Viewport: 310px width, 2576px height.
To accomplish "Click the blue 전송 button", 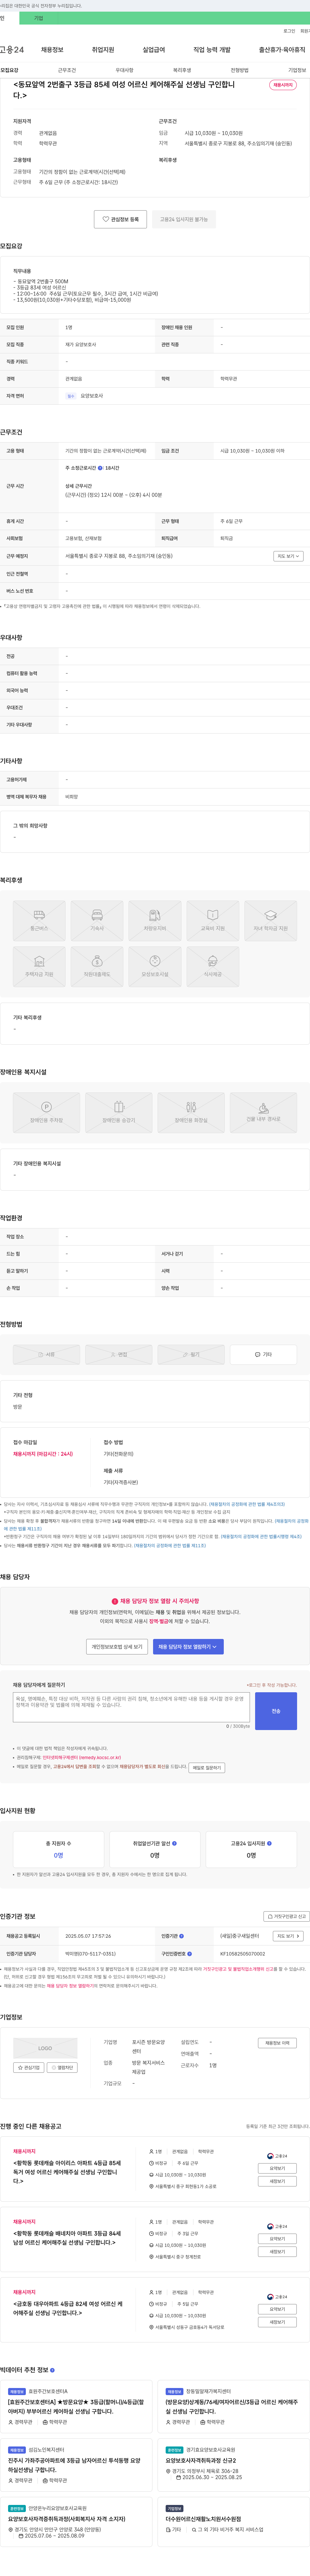I will pyautogui.click(x=276, y=1711).
